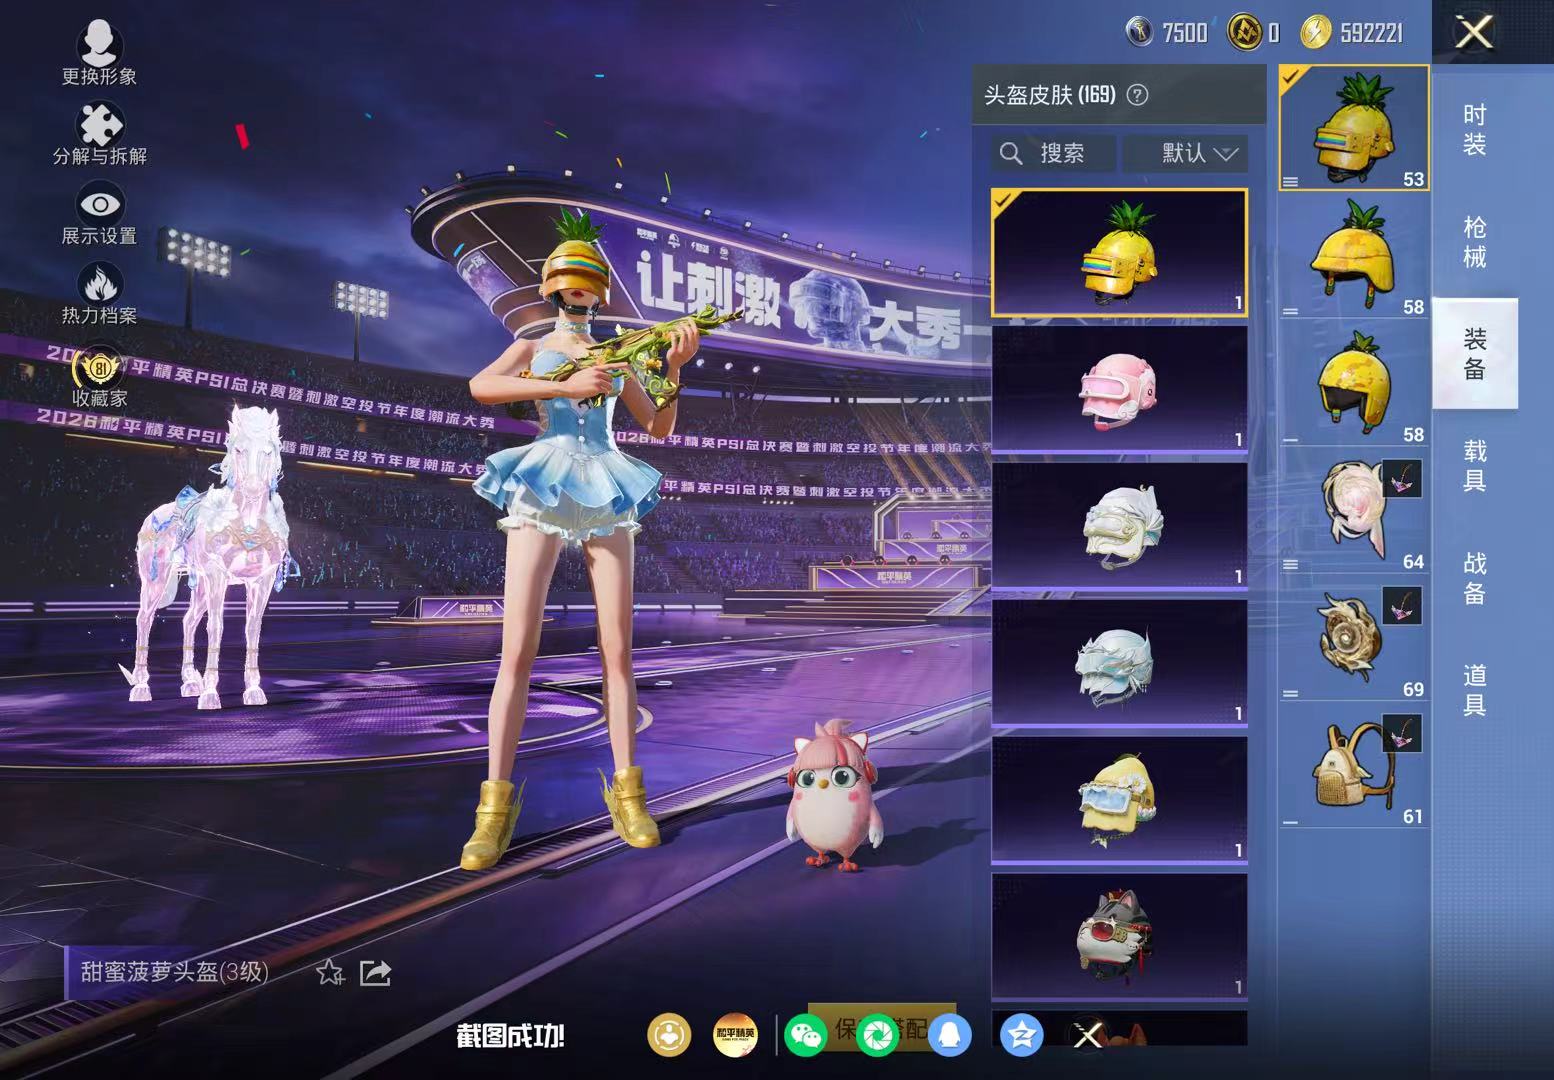Viewport: 1554px width, 1080px height.
Task: Switch to the 时装 tab
Action: point(1475,130)
